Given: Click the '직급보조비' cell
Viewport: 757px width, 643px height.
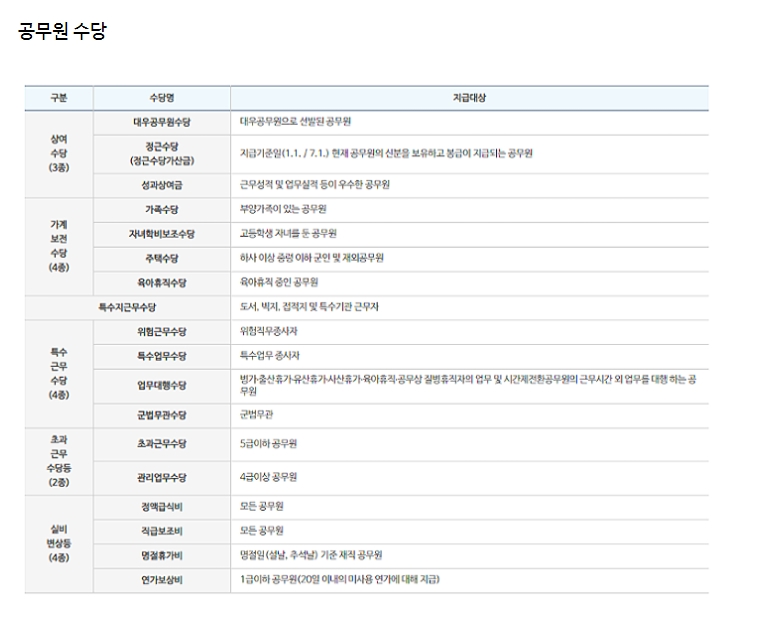Looking at the screenshot, I should pos(162,531).
